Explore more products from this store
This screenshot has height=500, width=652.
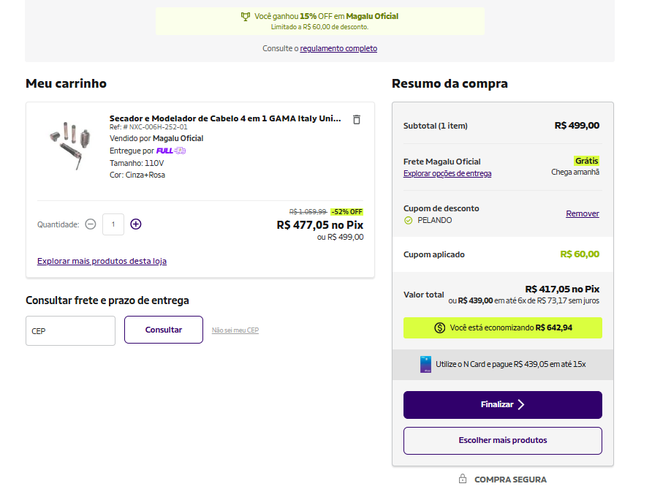(x=102, y=261)
